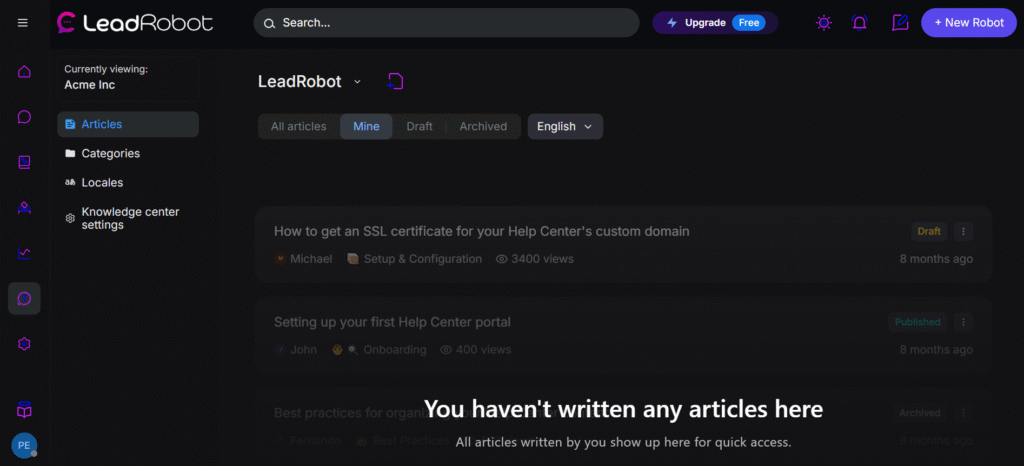The width and height of the screenshot is (1024, 466).
Task: Open the settings hexagon sidebar icon
Action: pos(24,344)
